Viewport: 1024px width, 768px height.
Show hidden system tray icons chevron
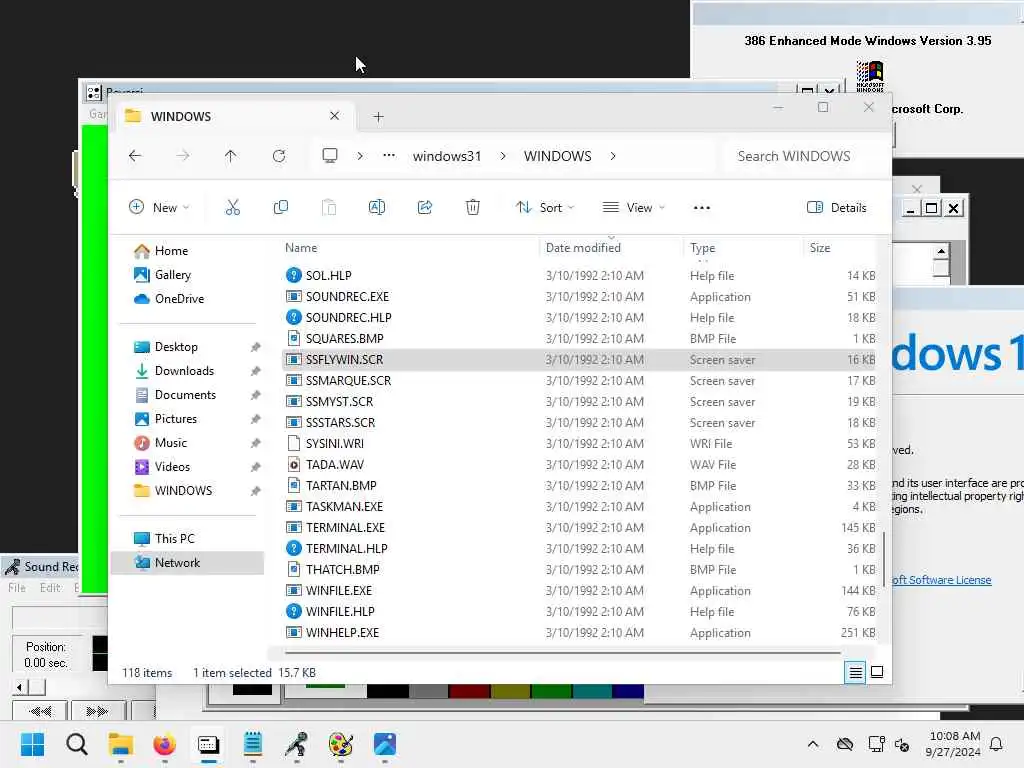pos(813,744)
